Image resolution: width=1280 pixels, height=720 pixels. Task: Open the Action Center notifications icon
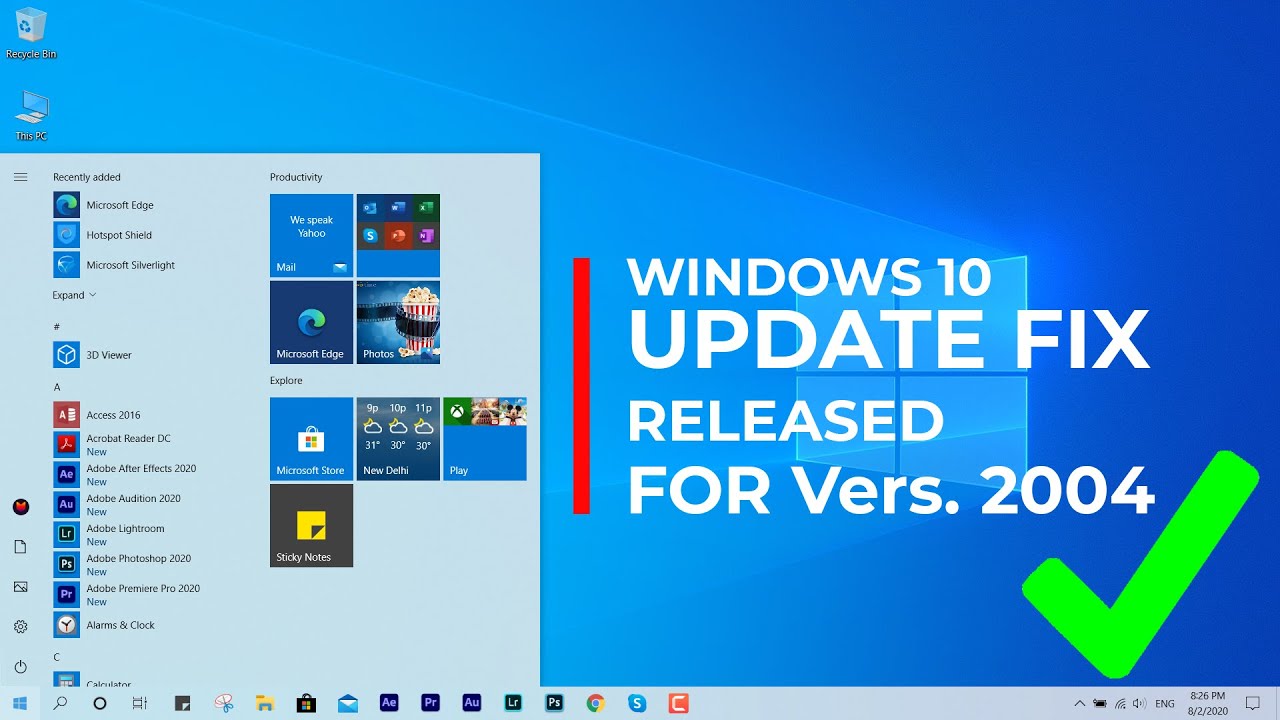click(1252, 703)
